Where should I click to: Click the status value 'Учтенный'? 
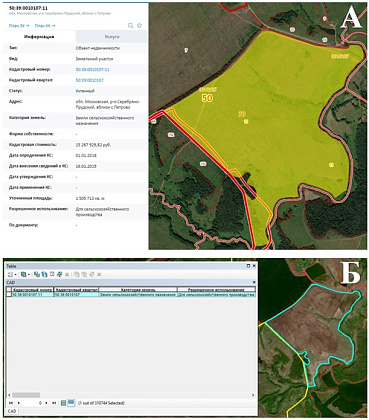click(x=85, y=91)
